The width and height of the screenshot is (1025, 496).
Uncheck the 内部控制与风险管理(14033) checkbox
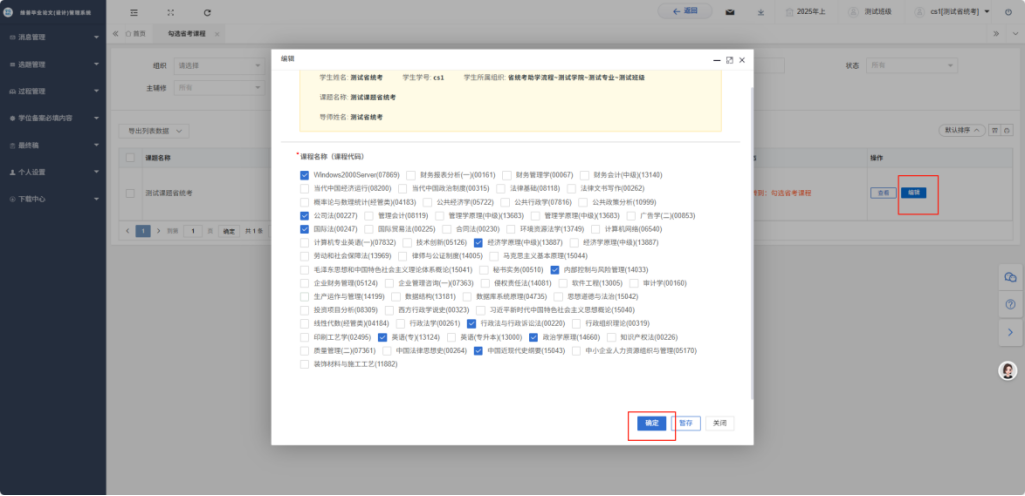click(555, 269)
